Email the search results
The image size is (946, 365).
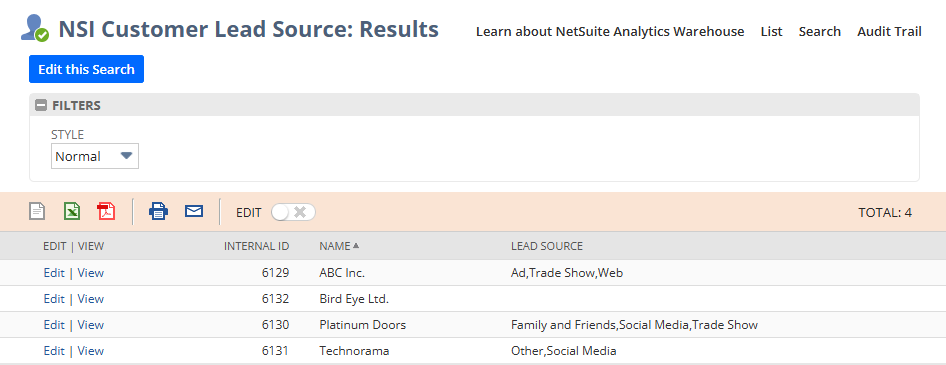point(194,211)
